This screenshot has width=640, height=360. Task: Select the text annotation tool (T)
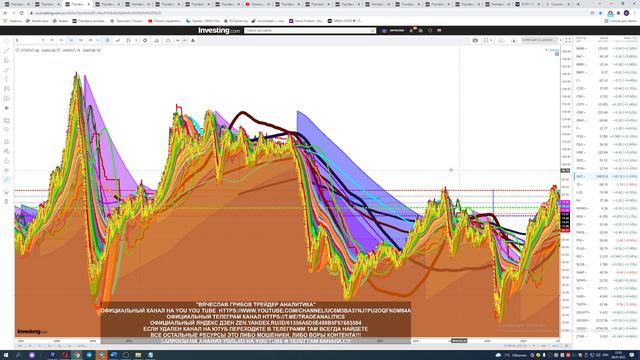(x=7, y=80)
